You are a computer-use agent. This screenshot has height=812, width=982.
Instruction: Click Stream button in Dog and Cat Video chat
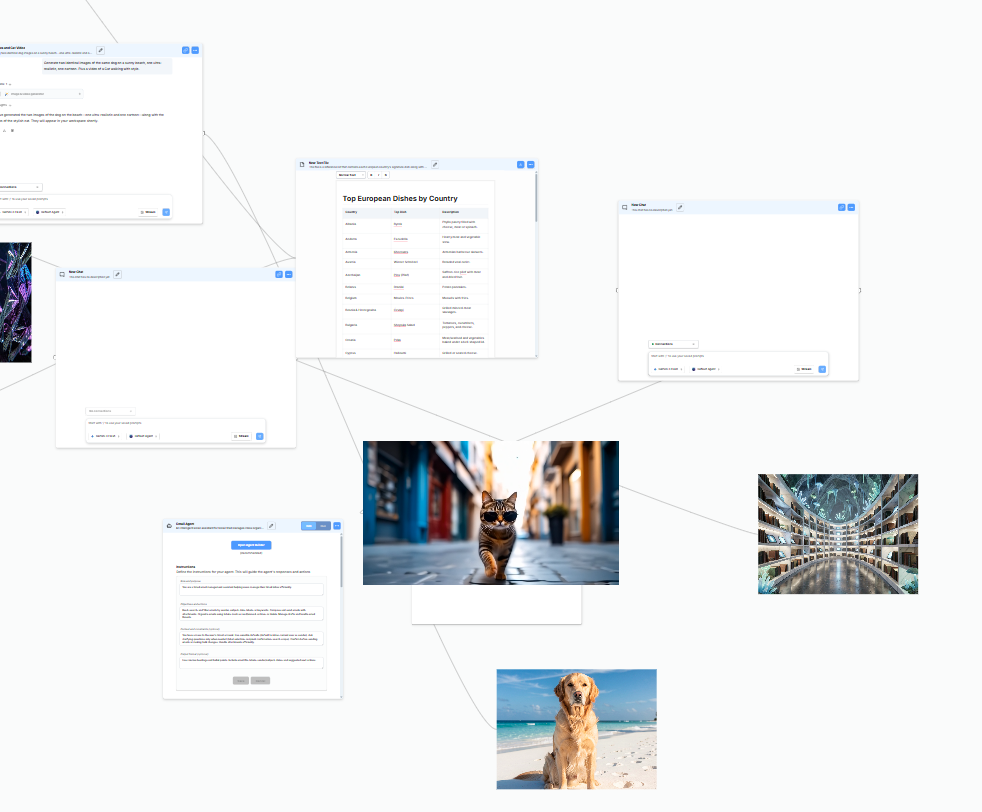pos(148,212)
